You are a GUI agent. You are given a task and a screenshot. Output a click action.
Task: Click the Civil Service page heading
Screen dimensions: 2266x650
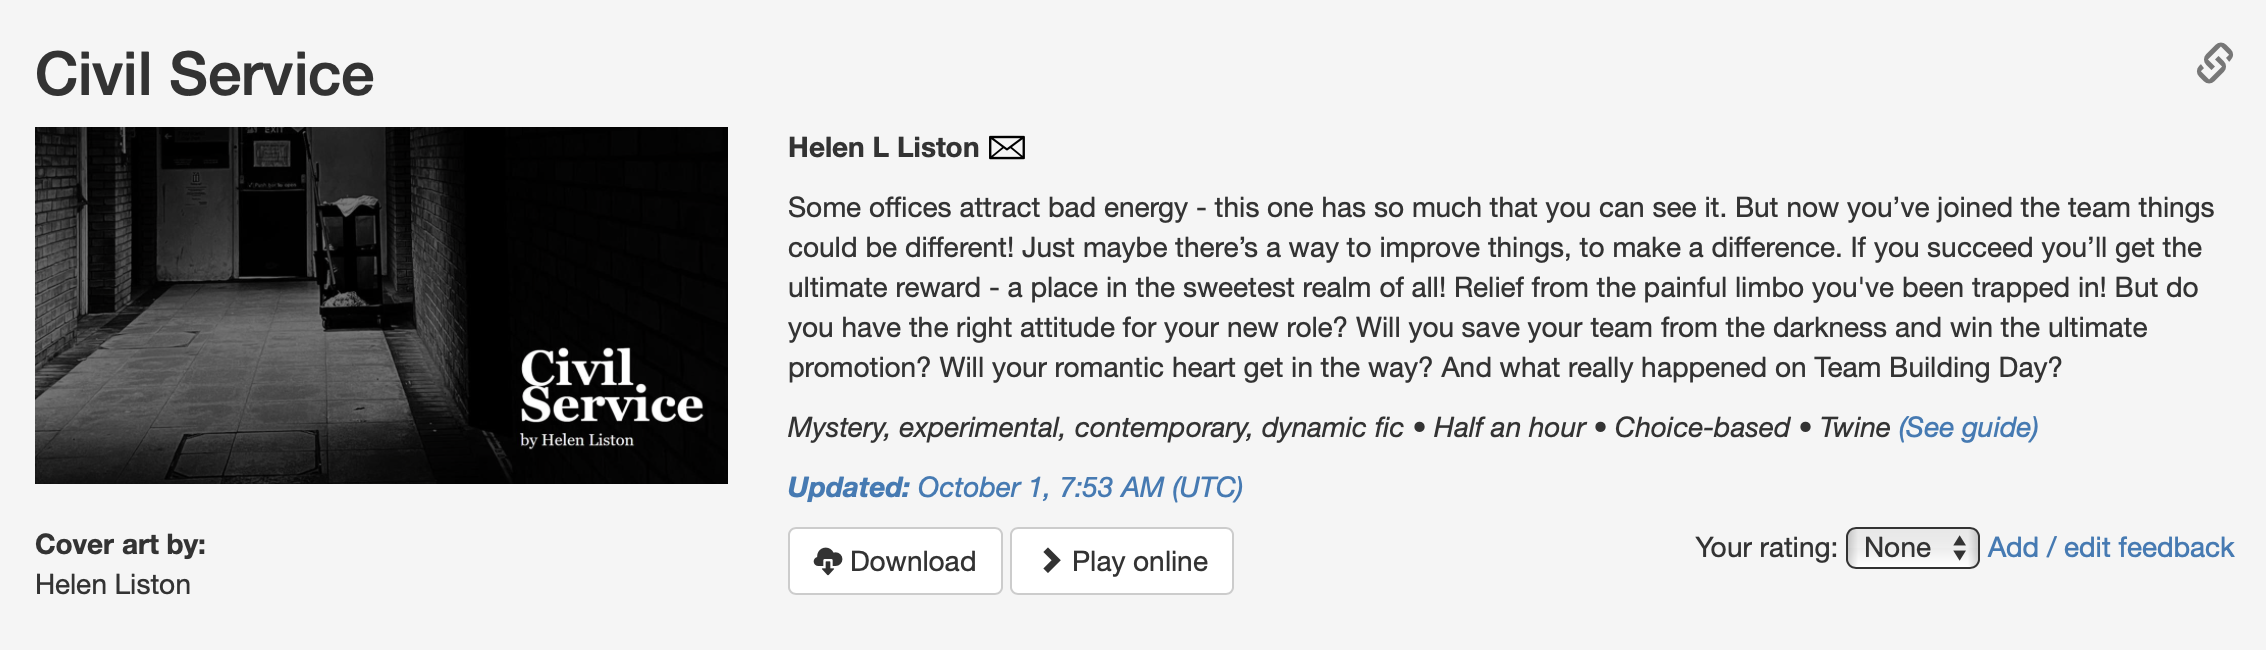pos(204,75)
